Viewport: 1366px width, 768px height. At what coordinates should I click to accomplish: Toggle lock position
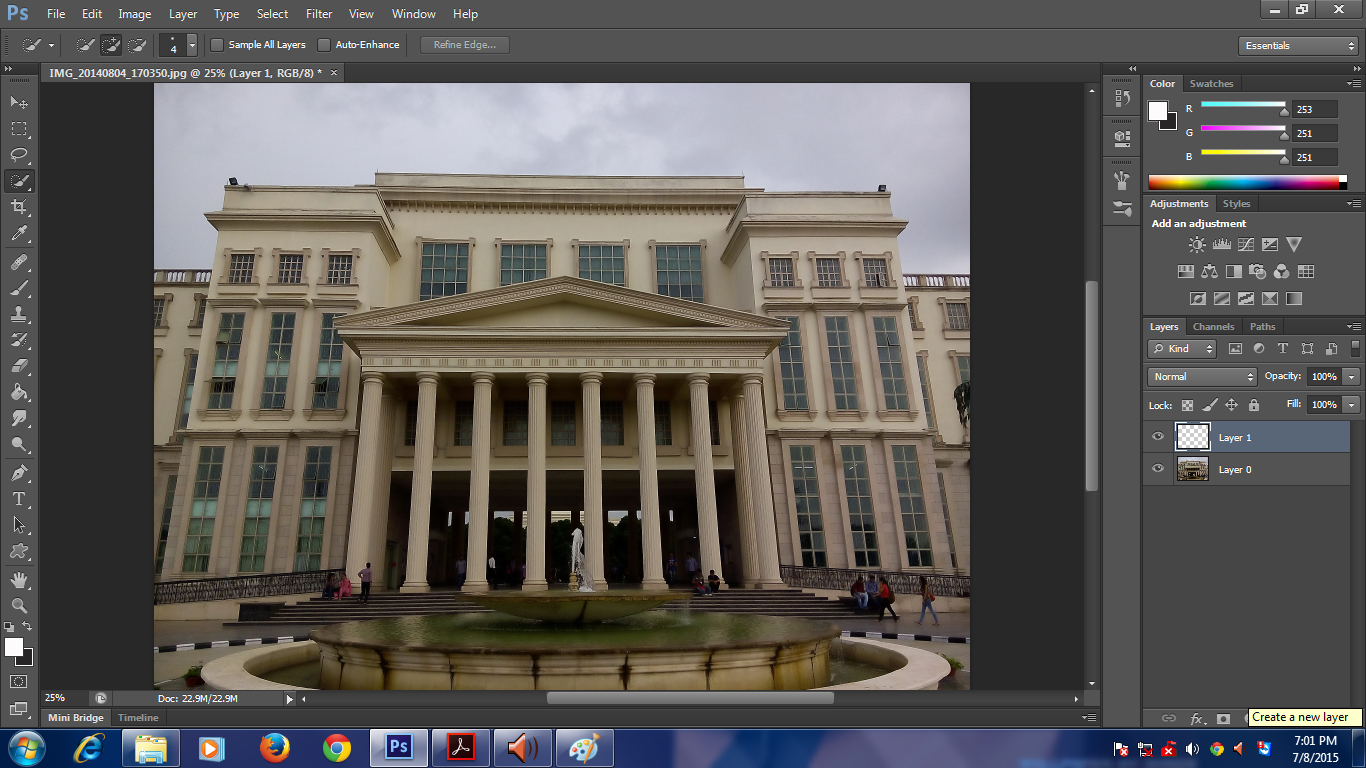coord(1232,405)
